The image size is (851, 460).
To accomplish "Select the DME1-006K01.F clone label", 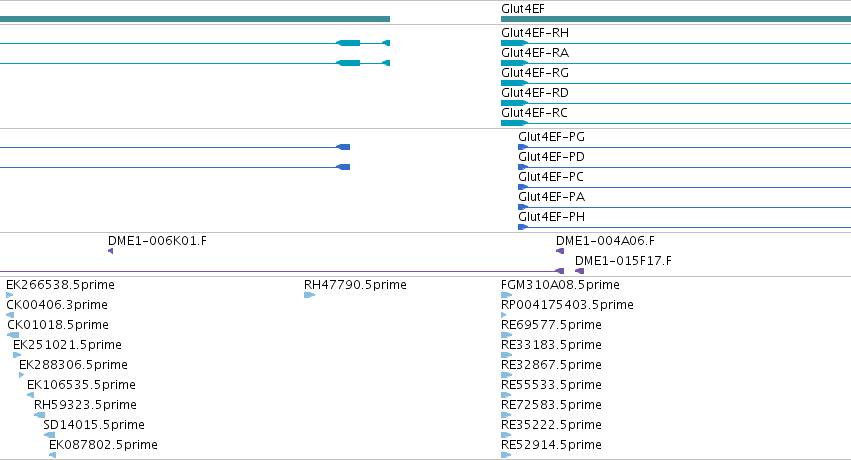I will (x=157, y=241).
